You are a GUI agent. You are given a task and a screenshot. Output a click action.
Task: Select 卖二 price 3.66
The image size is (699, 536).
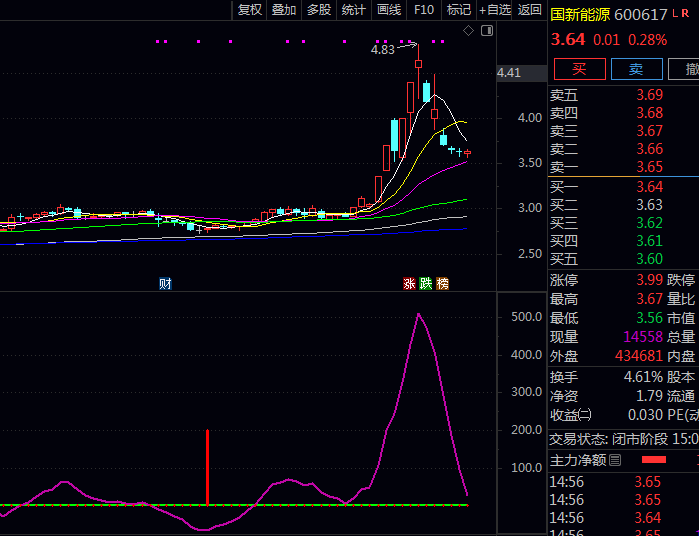650,149
